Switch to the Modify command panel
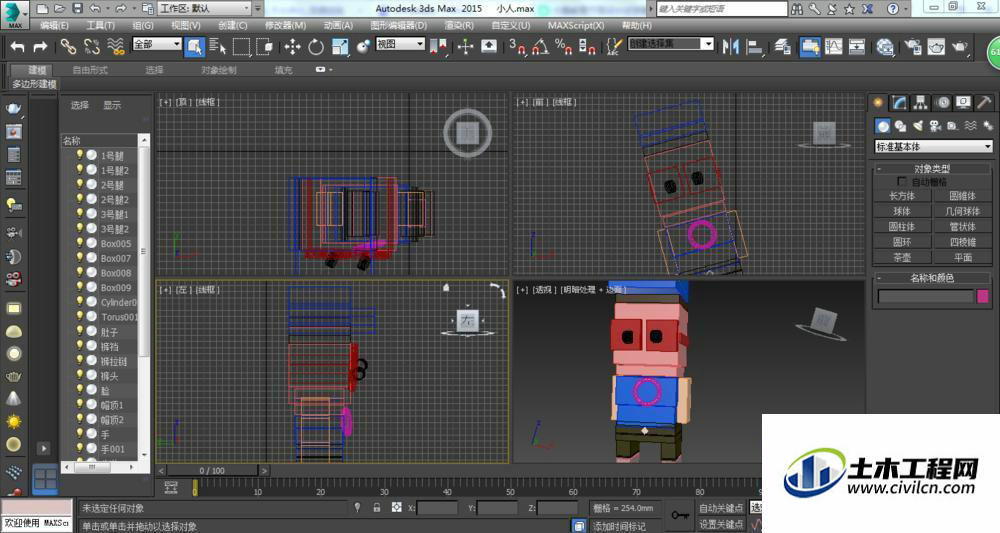 click(899, 103)
